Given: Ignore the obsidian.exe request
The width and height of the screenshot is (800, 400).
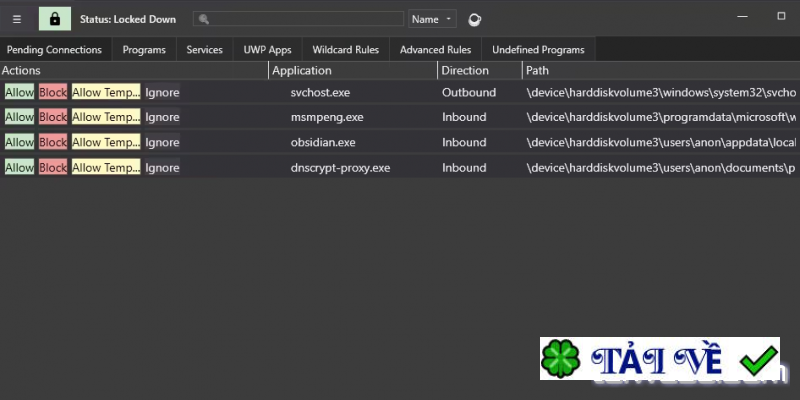Looking at the screenshot, I should click(x=162, y=142).
